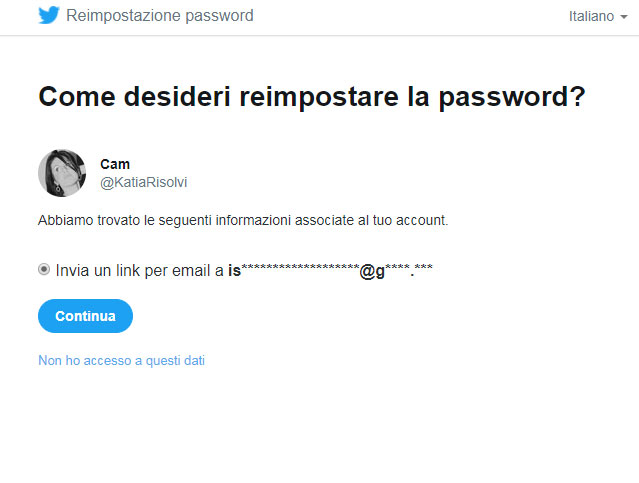Click the 'Invia un link per email' label

[134, 271]
